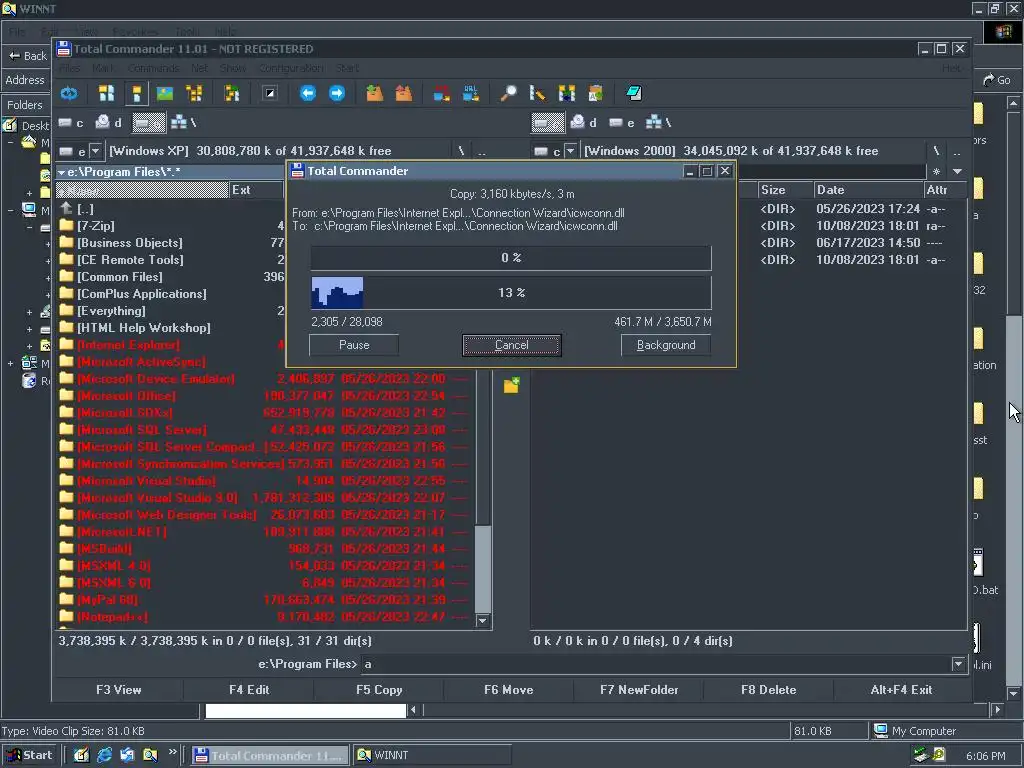The image size is (1024, 768).
Task: Click Back in the WINNT window
Action: 27,56
